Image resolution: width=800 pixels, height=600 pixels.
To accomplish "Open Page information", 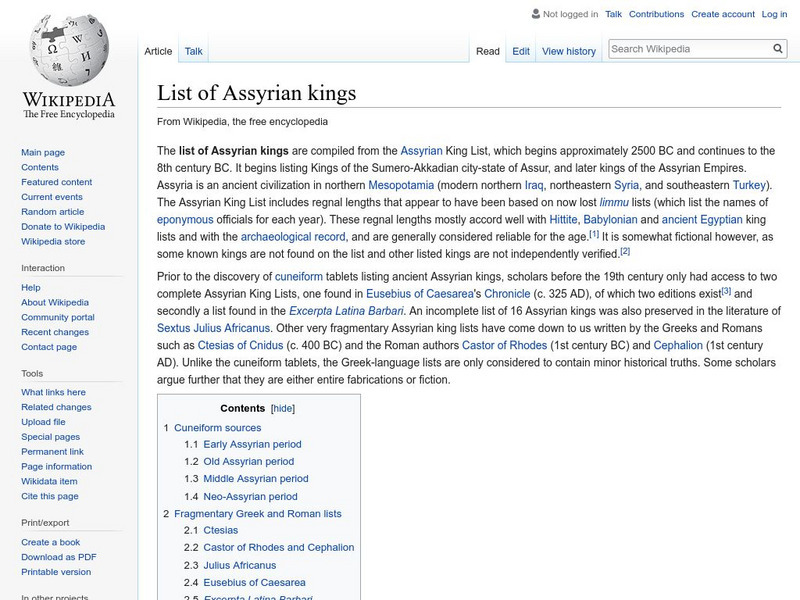I will (57, 466).
